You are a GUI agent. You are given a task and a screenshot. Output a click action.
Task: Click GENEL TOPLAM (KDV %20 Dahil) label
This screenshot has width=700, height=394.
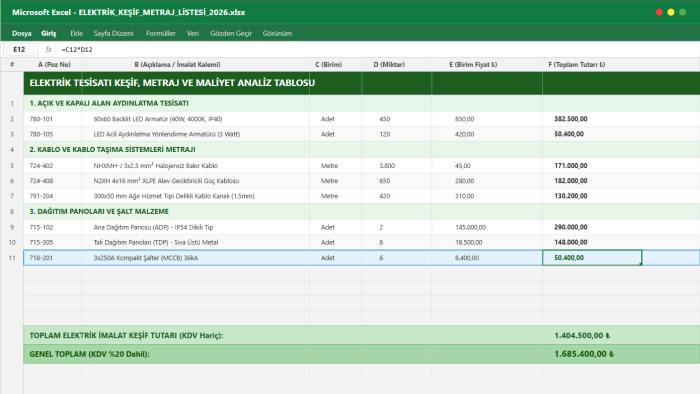tap(89, 354)
